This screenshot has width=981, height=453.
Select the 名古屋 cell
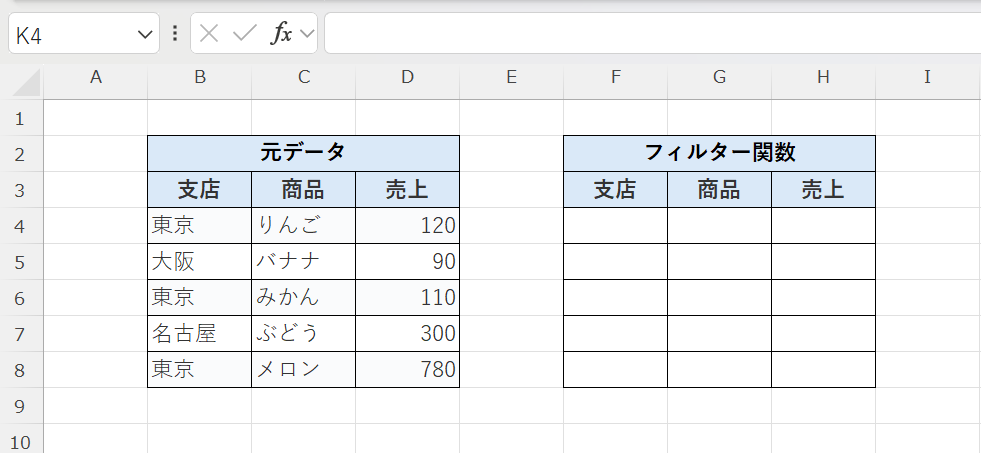point(199,334)
